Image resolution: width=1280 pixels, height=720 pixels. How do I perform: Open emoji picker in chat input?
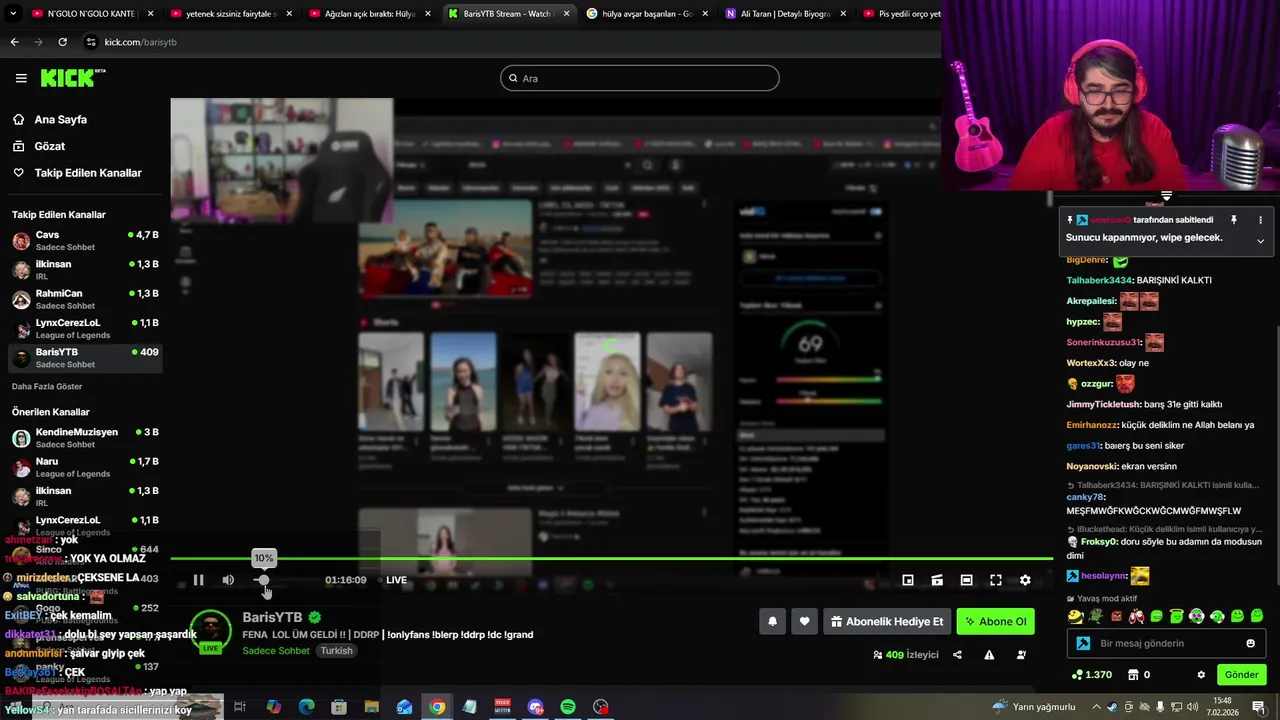point(1250,643)
